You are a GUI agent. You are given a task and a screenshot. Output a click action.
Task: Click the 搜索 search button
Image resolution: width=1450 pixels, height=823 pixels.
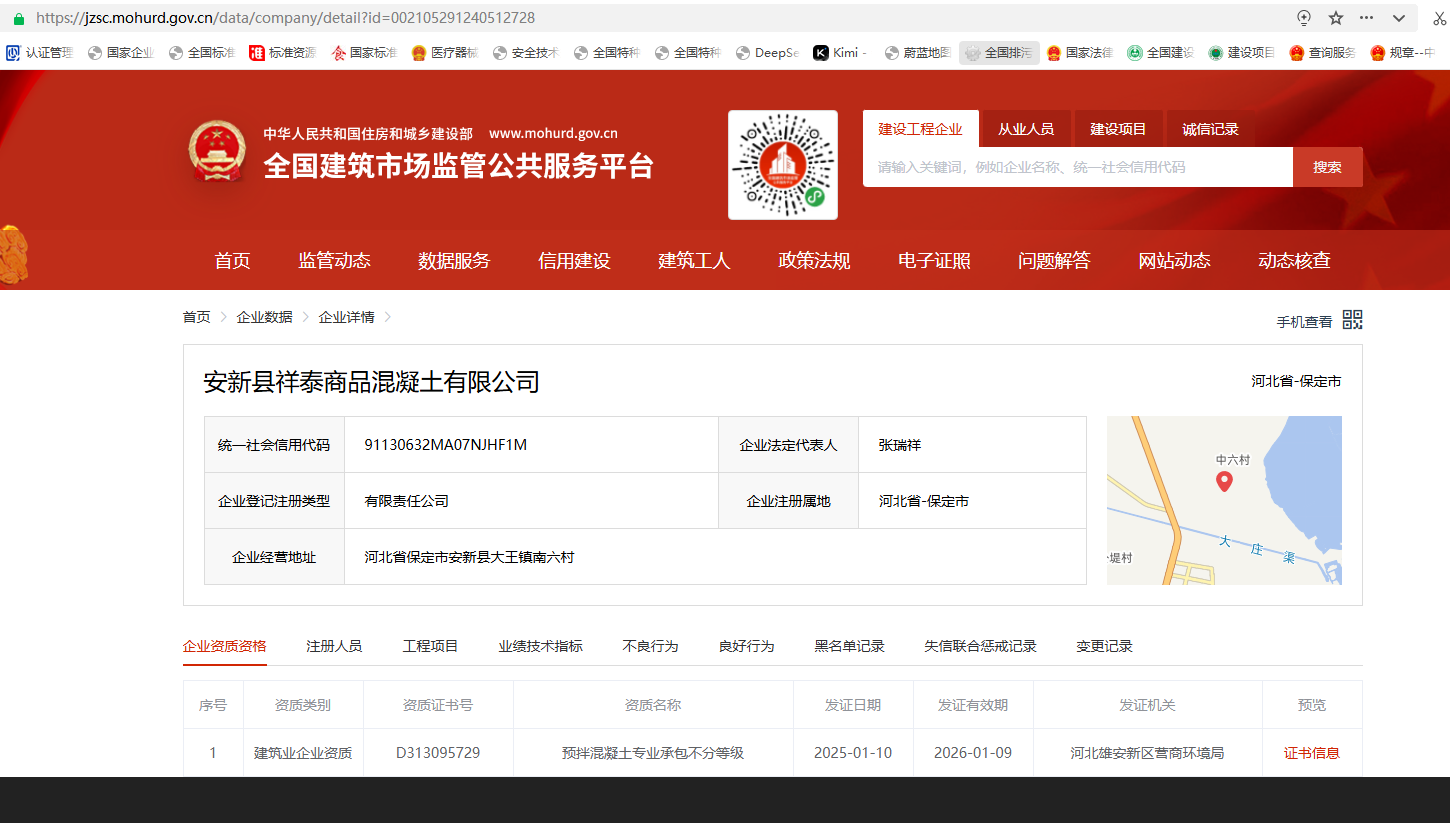1327,167
